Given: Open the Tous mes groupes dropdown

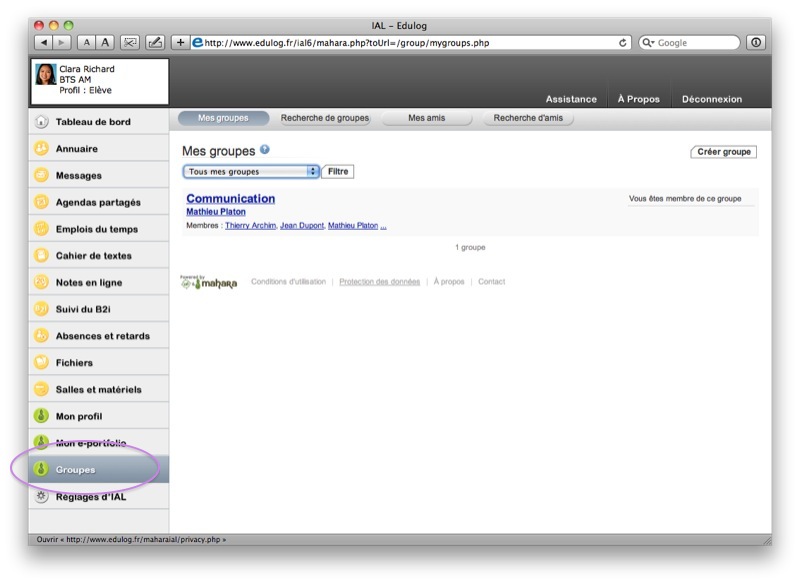Looking at the screenshot, I should click(251, 172).
